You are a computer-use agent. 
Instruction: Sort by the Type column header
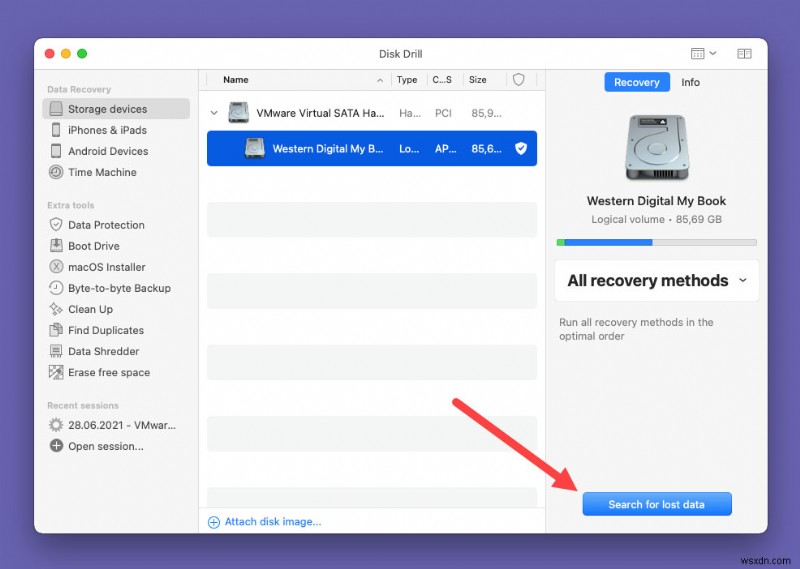coord(407,80)
